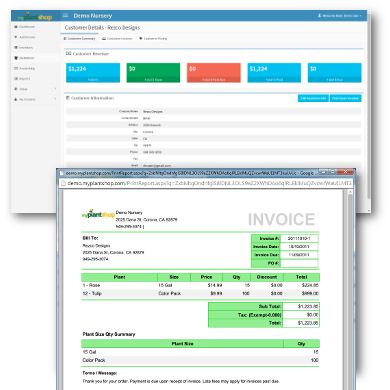Image resolution: width=390 pixels, height=390 pixels.
Task: Toggle the hamburger menu beside Demo Nursery
Action: (x=65, y=15)
